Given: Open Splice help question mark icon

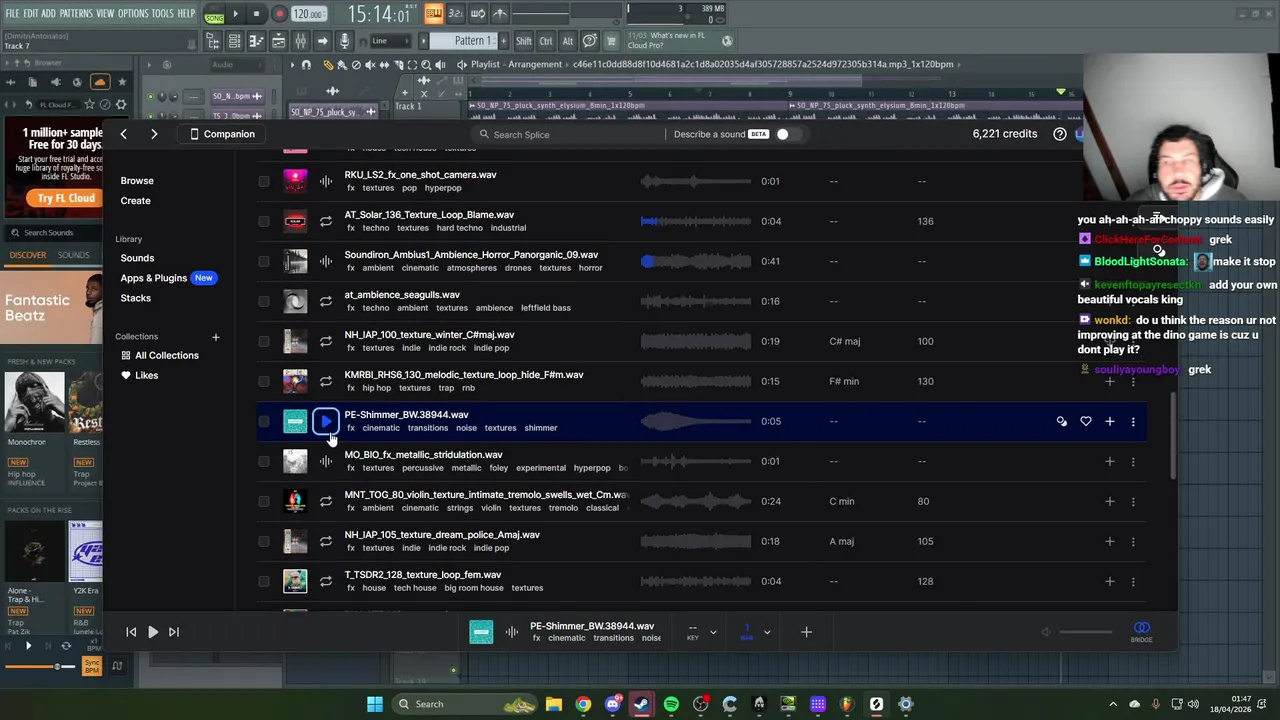Looking at the screenshot, I should [x=1060, y=134].
